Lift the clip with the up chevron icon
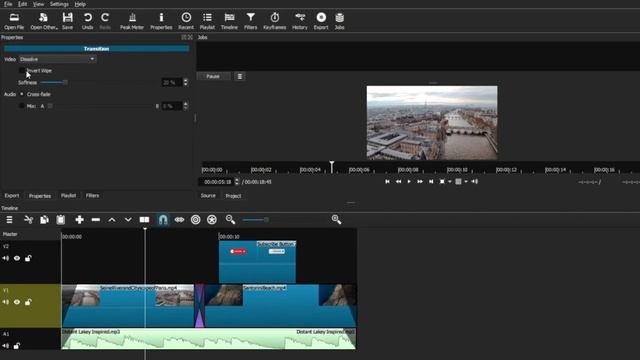 pyautogui.click(x=112, y=220)
